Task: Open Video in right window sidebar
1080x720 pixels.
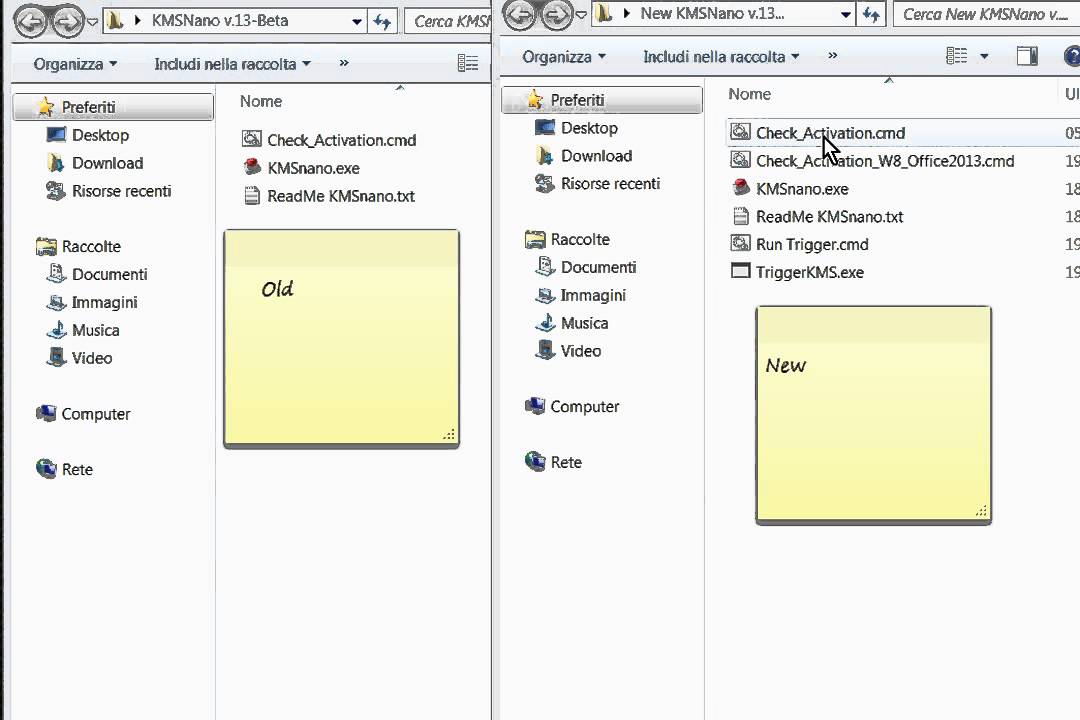Action: [x=568, y=351]
